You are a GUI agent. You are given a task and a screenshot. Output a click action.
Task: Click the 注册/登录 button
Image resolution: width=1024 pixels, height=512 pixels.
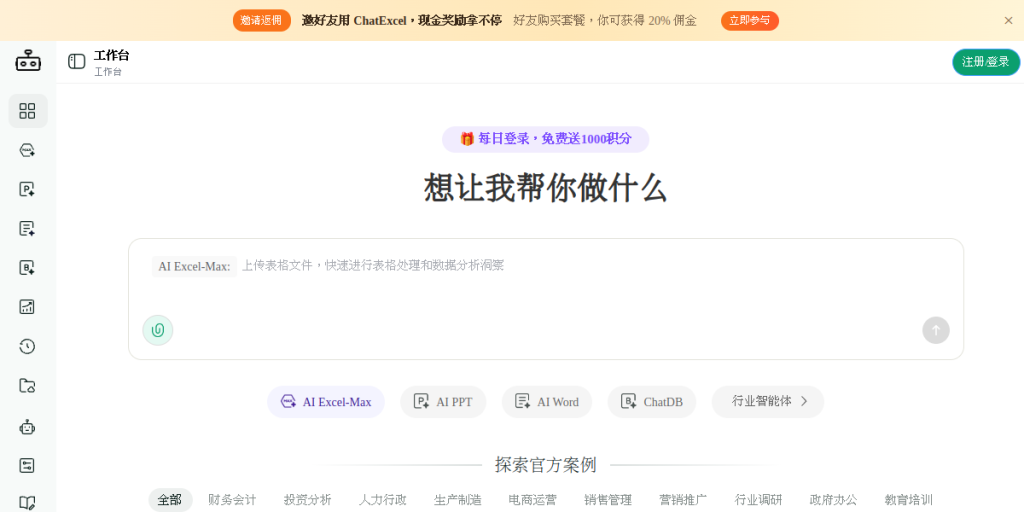(x=986, y=62)
